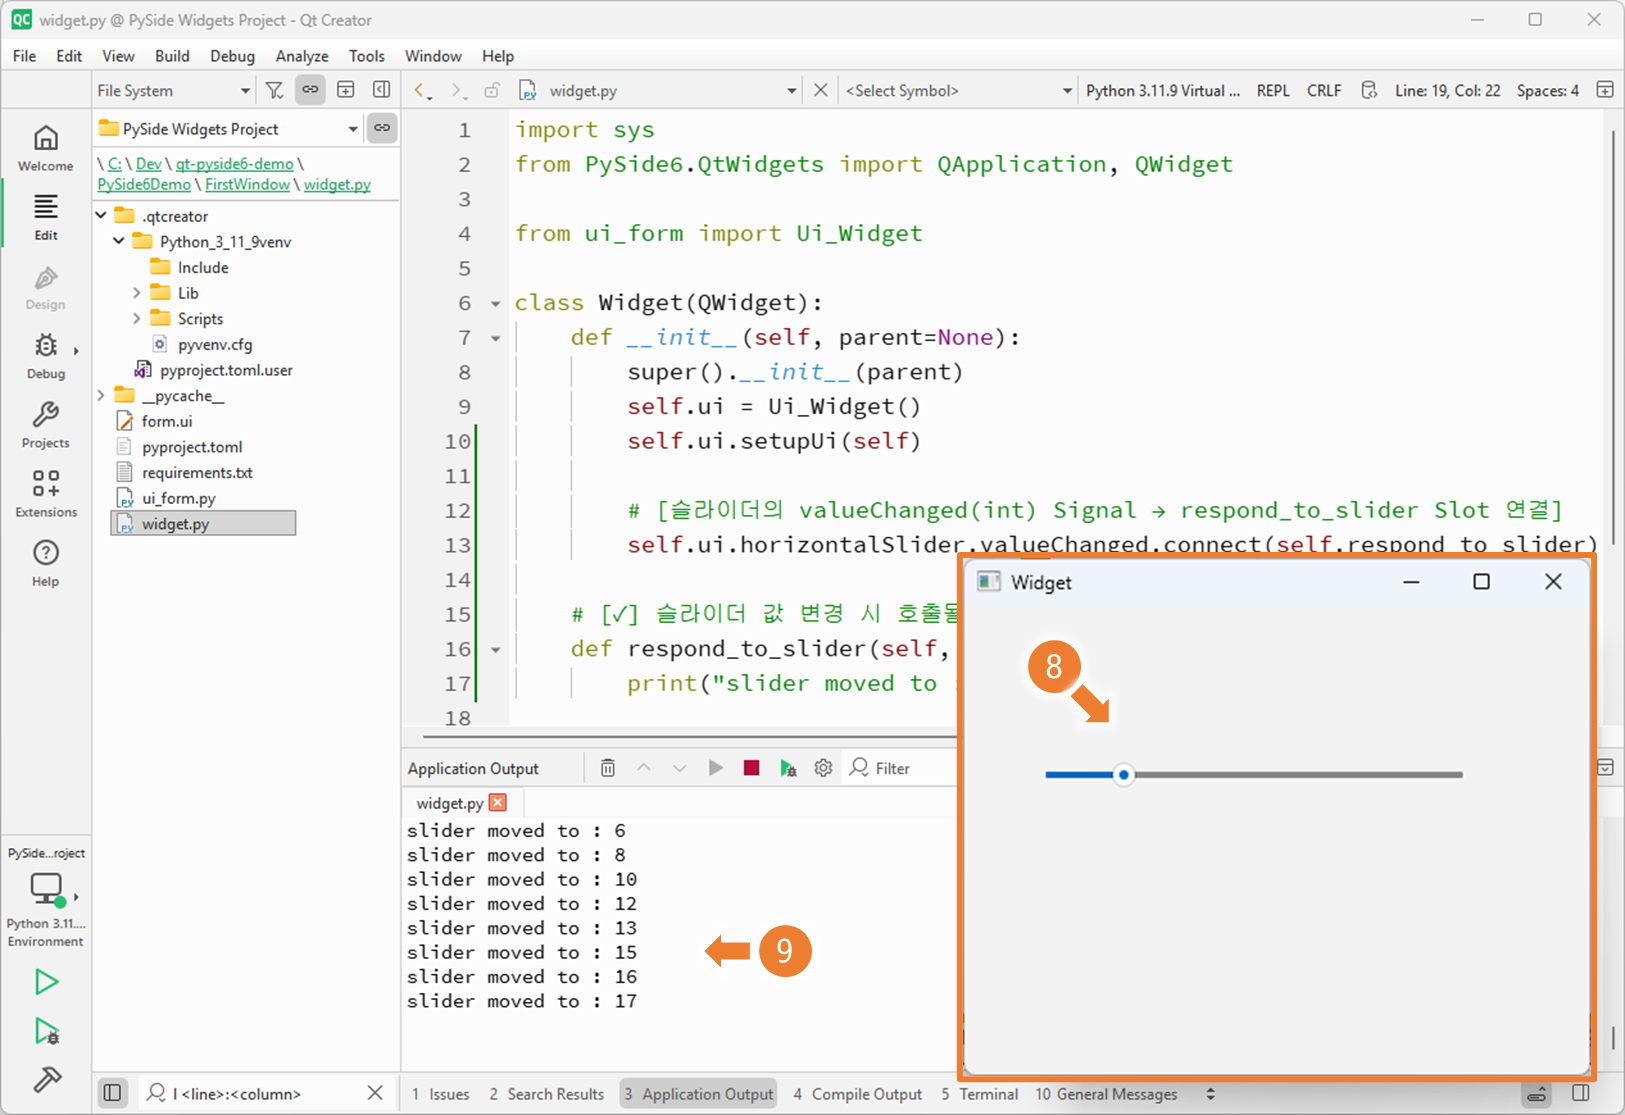This screenshot has width=1625, height=1115.
Task: Expand the __pycache__ folder
Action: point(102,395)
